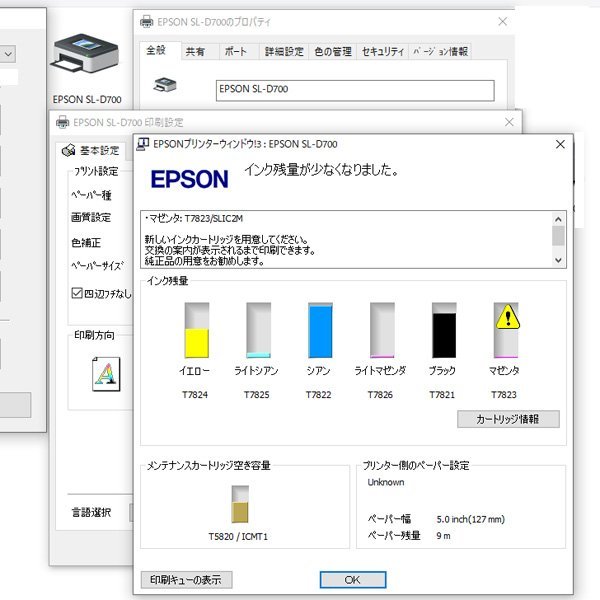Screen dimensions: 600x600
Task: Click the ペーパーサイズ label in 印刷設定
Action: pyautogui.click(x=98, y=266)
